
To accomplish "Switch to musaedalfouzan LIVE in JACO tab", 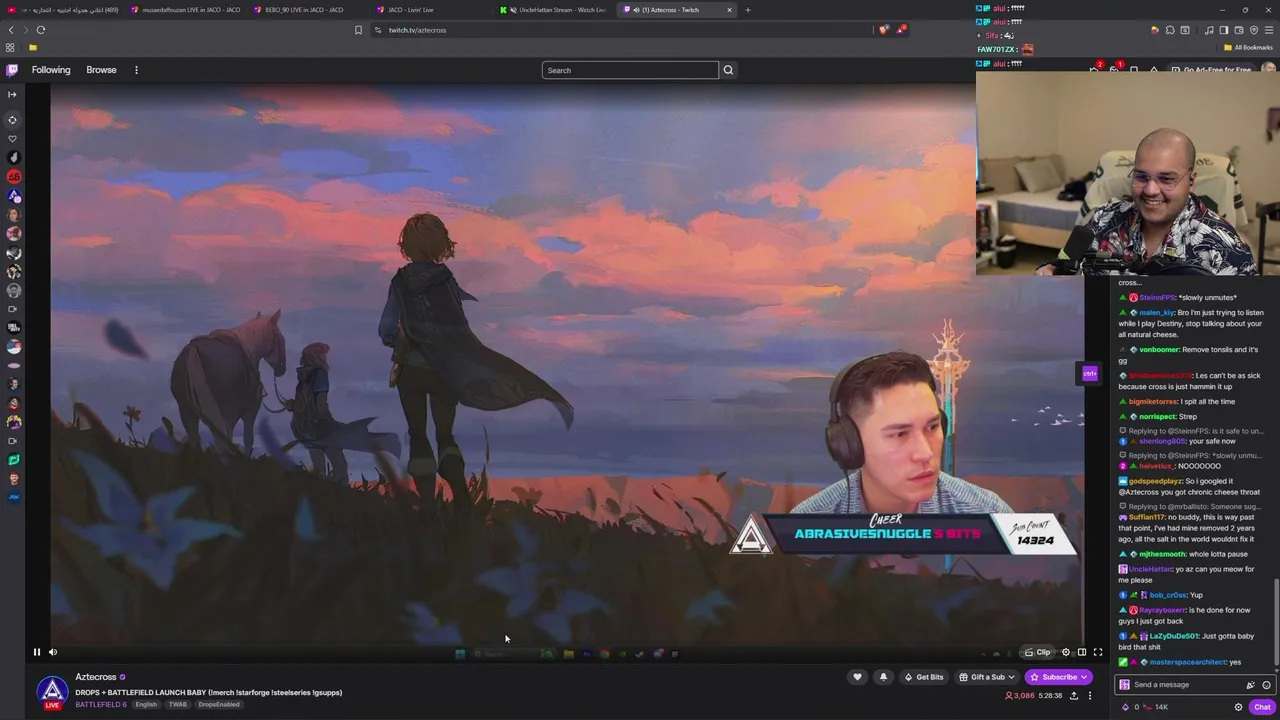I will [185, 10].
